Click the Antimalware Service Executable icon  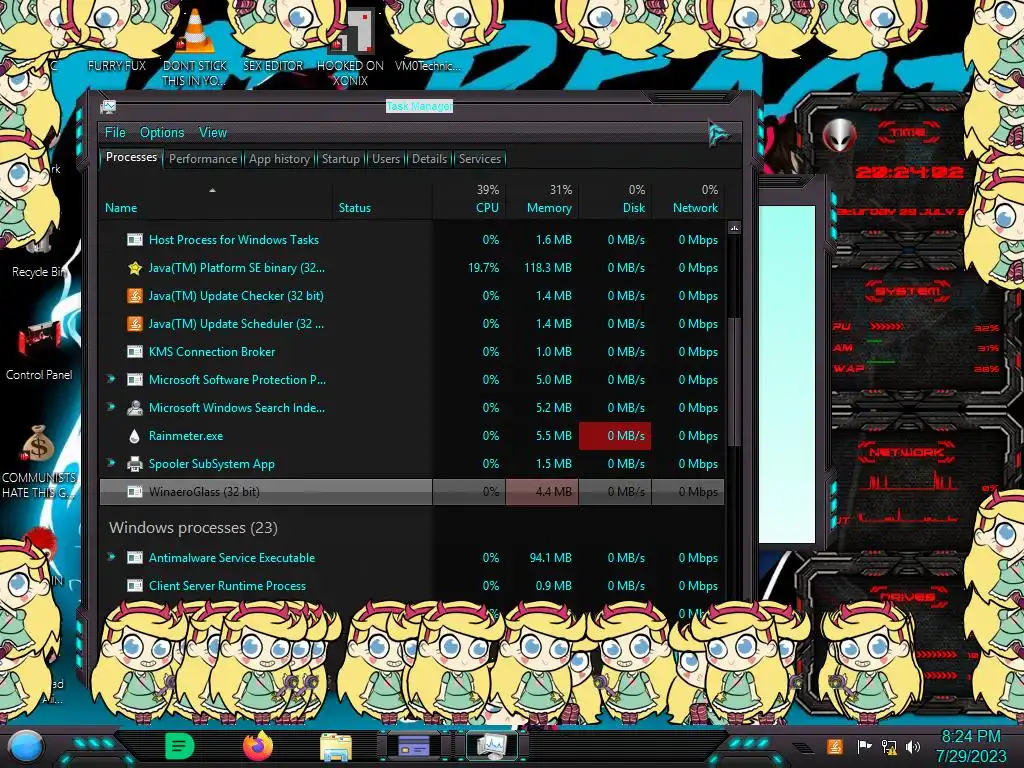tap(135, 558)
